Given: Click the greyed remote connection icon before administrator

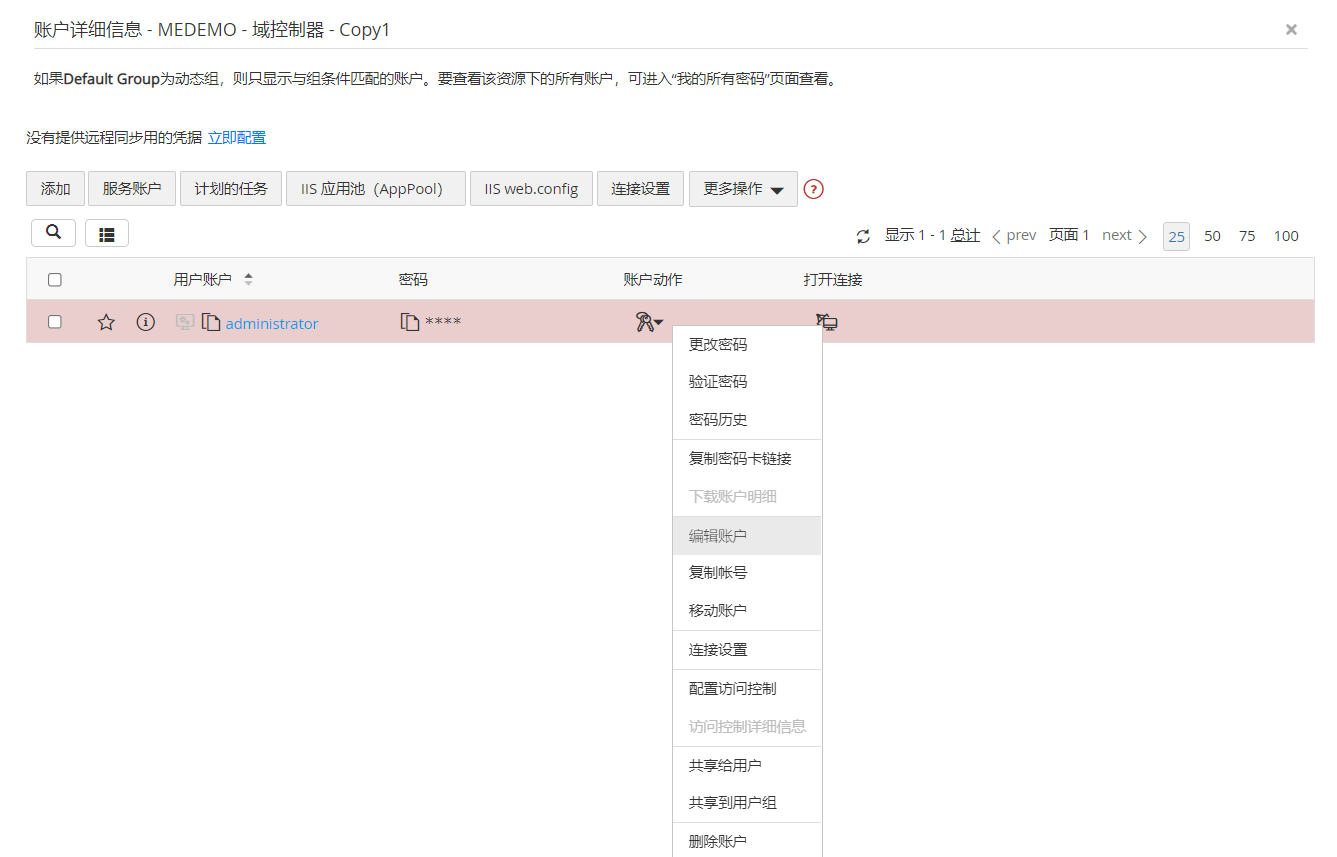Looking at the screenshot, I should pos(185,322).
